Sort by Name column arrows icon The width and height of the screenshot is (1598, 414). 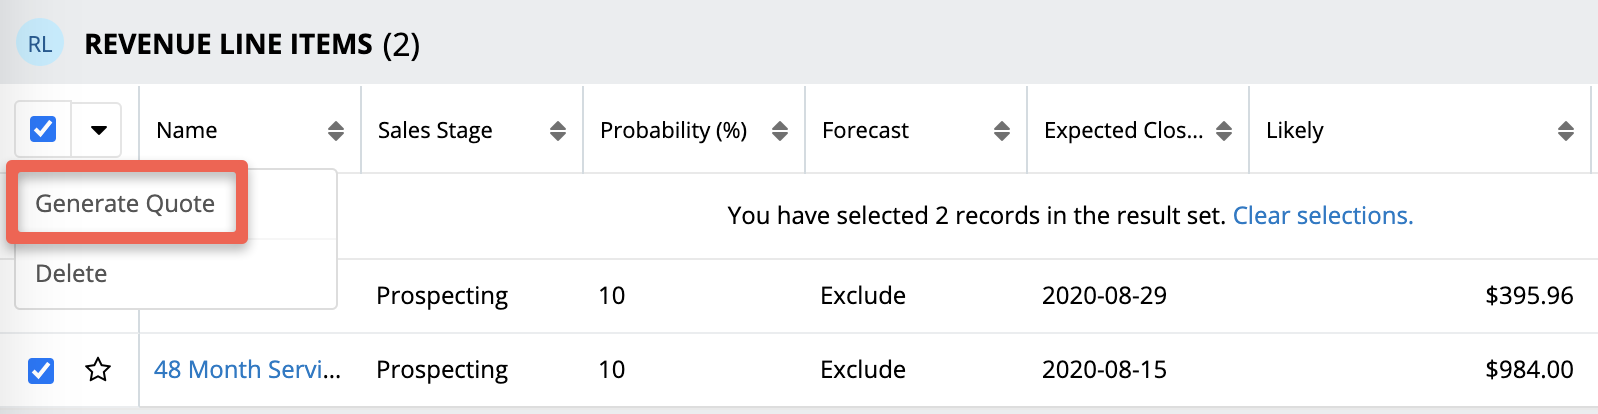[x=336, y=131]
